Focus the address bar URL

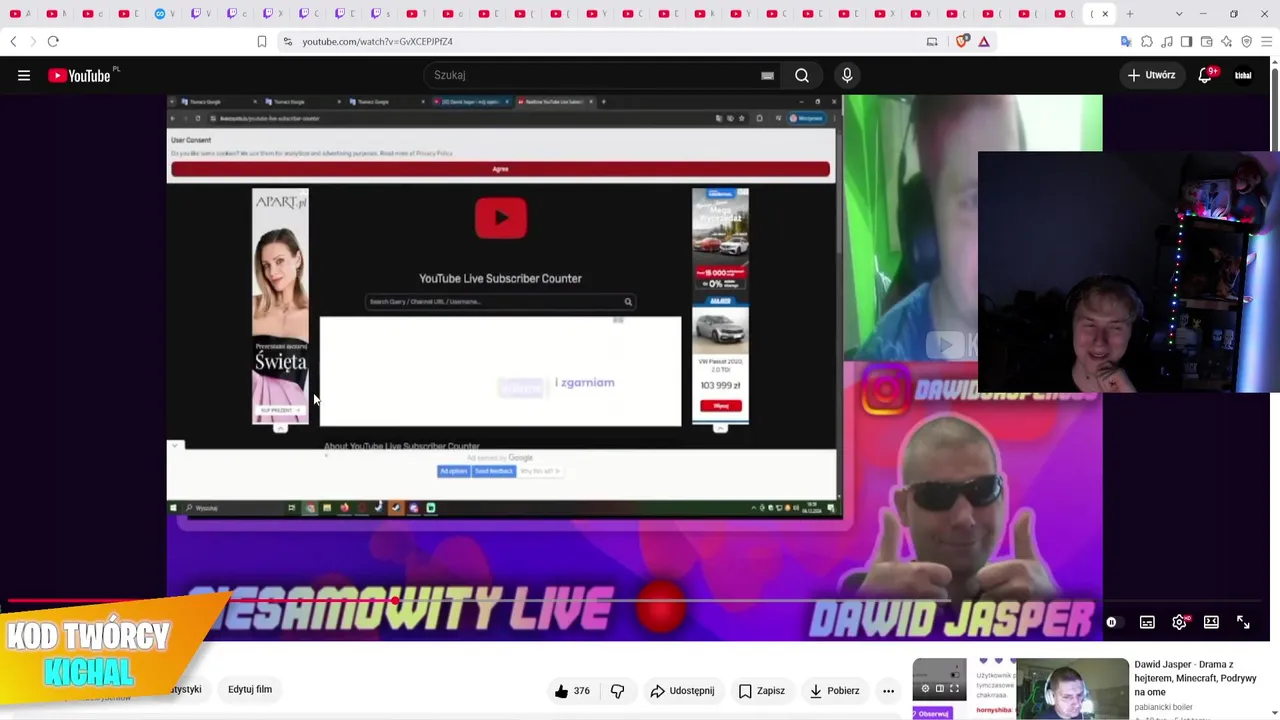click(378, 41)
